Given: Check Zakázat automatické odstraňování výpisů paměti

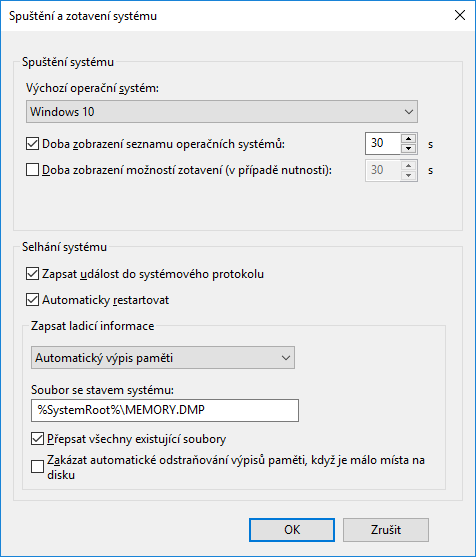Looking at the screenshot, I should click(37, 467).
